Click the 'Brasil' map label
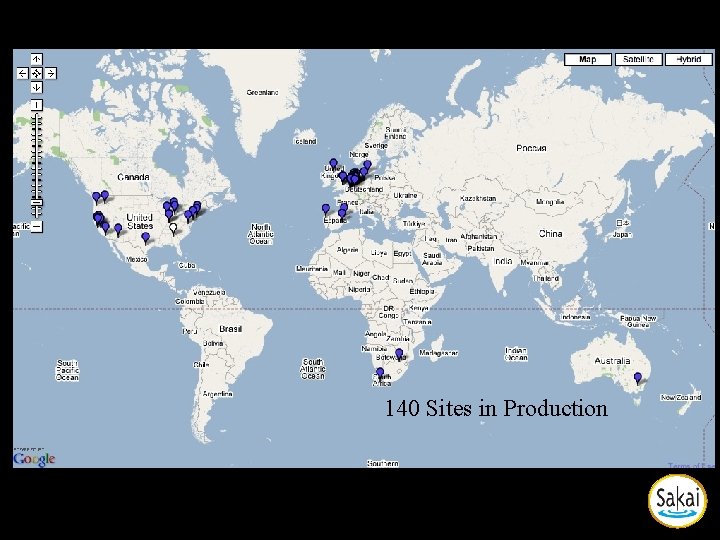Image resolution: width=720 pixels, height=540 pixels. [x=231, y=329]
